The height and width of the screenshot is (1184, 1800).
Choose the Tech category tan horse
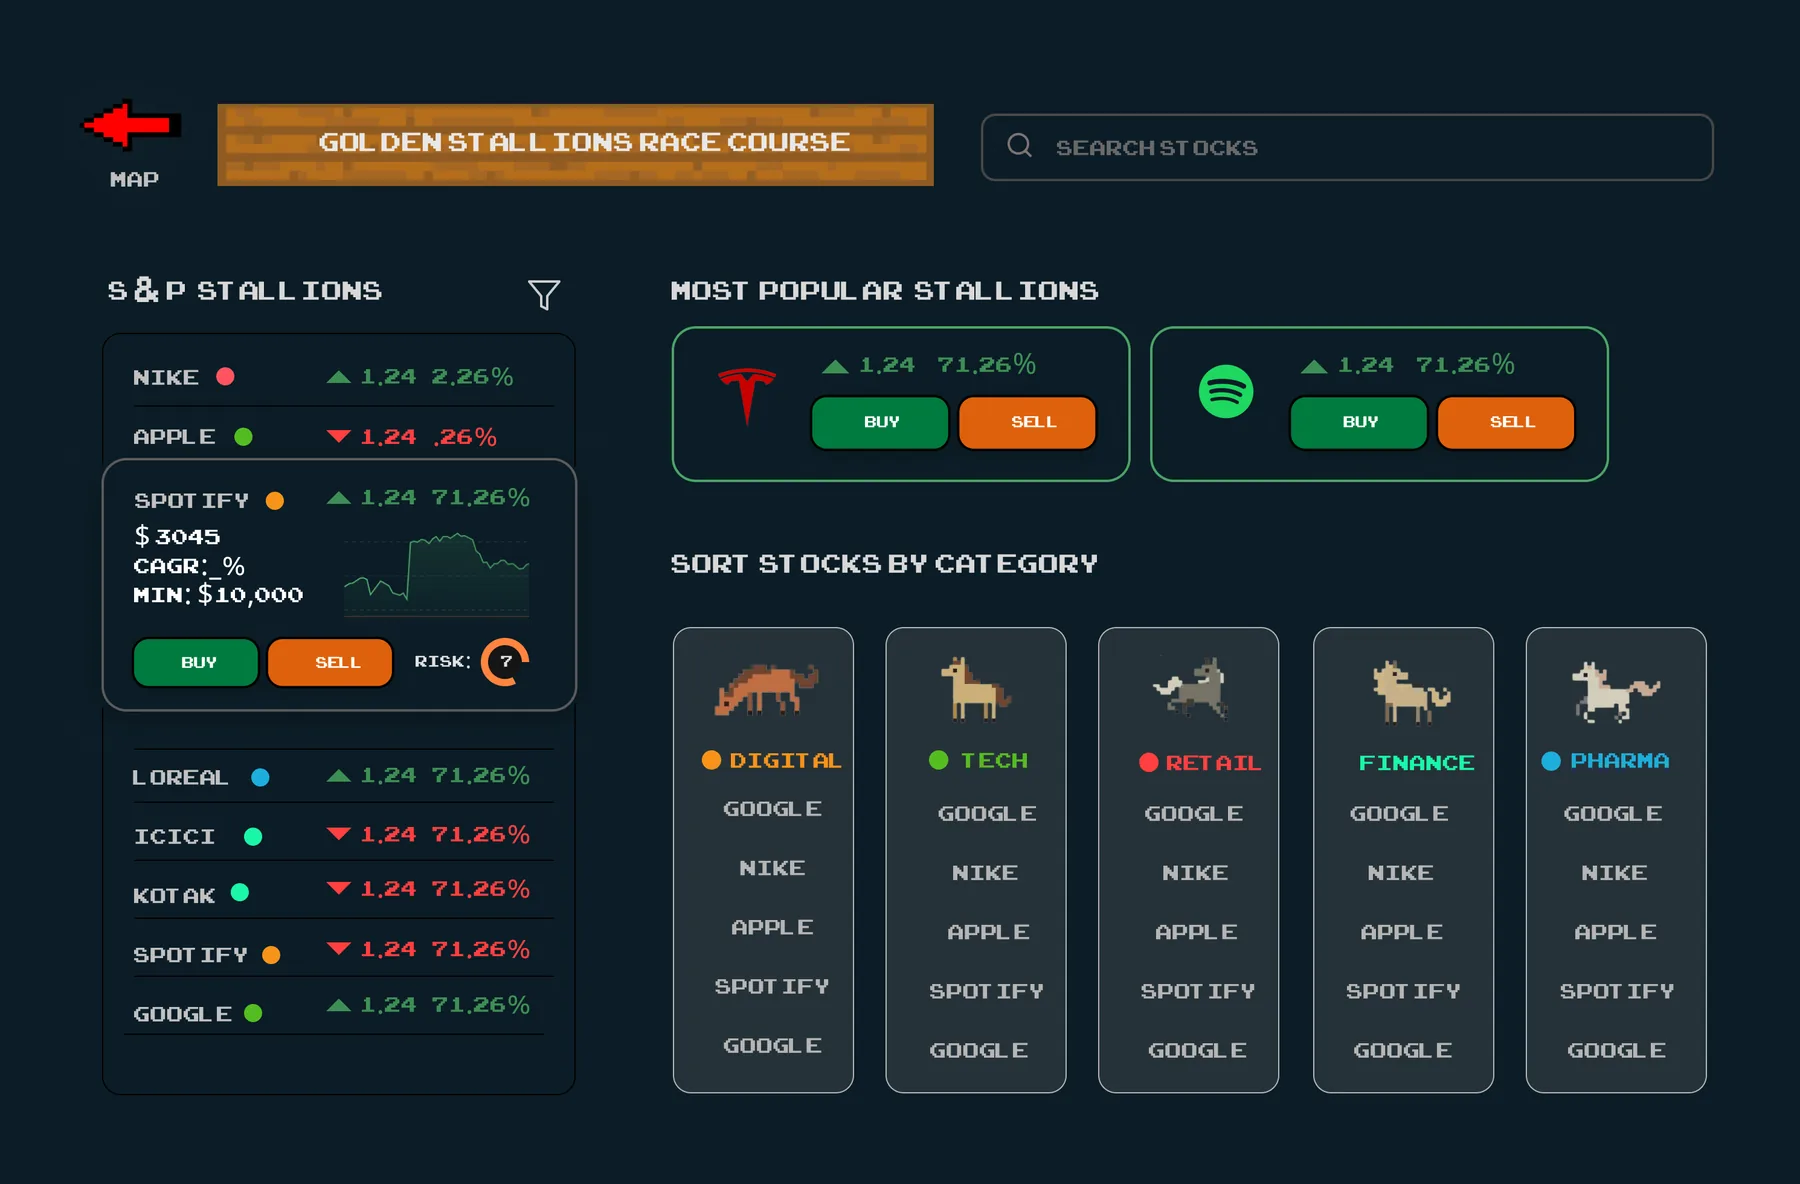[975, 689]
